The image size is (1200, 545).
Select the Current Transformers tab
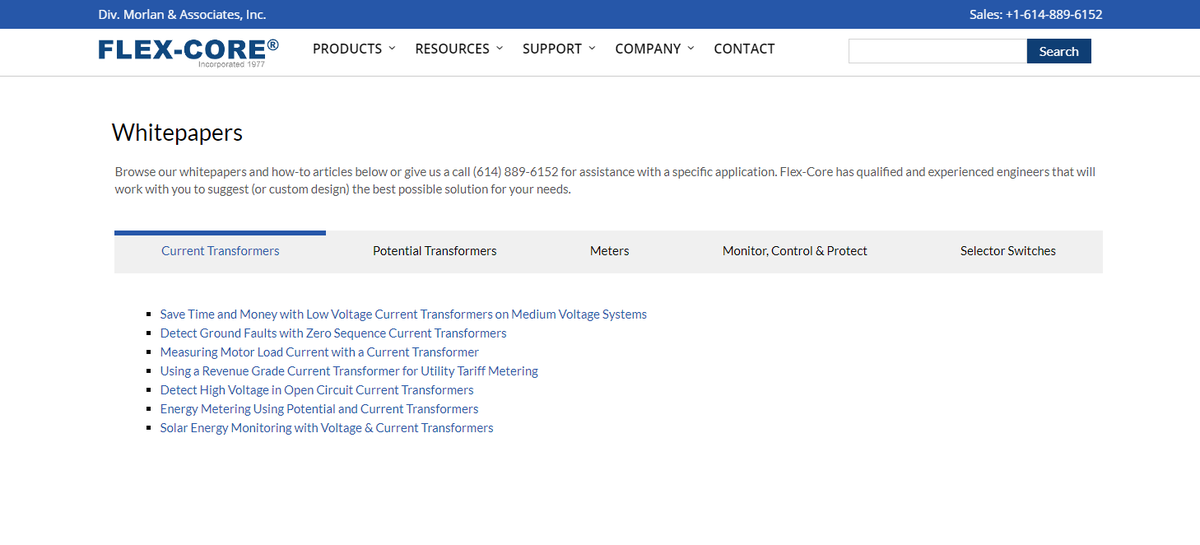(x=220, y=251)
